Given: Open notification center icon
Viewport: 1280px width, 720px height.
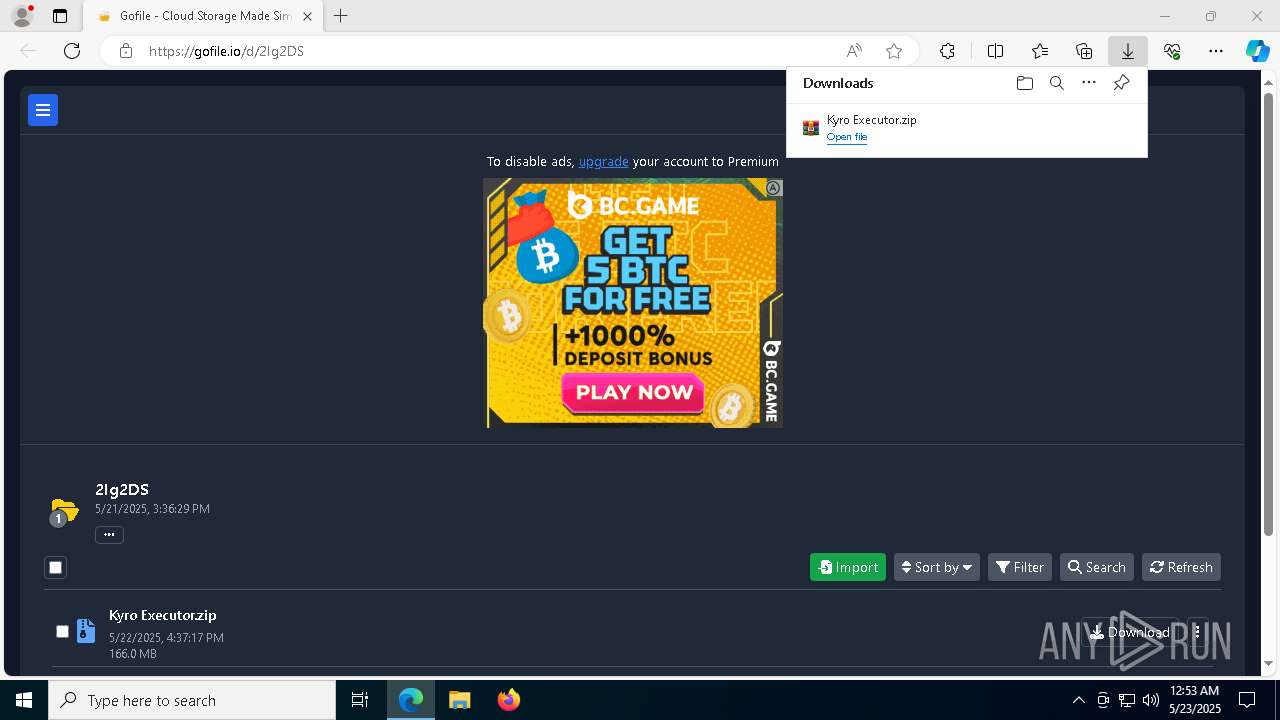Looking at the screenshot, I should pyautogui.click(x=1247, y=700).
